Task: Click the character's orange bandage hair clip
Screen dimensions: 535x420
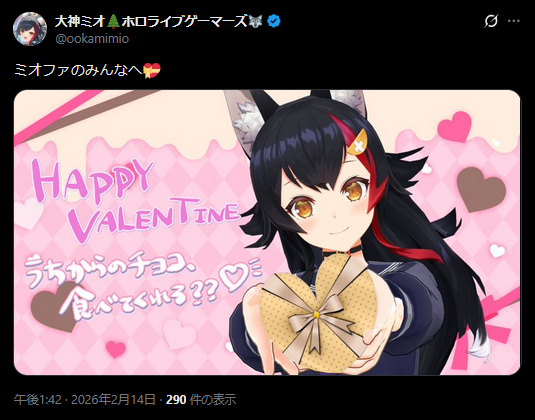Action: [x=358, y=142]
